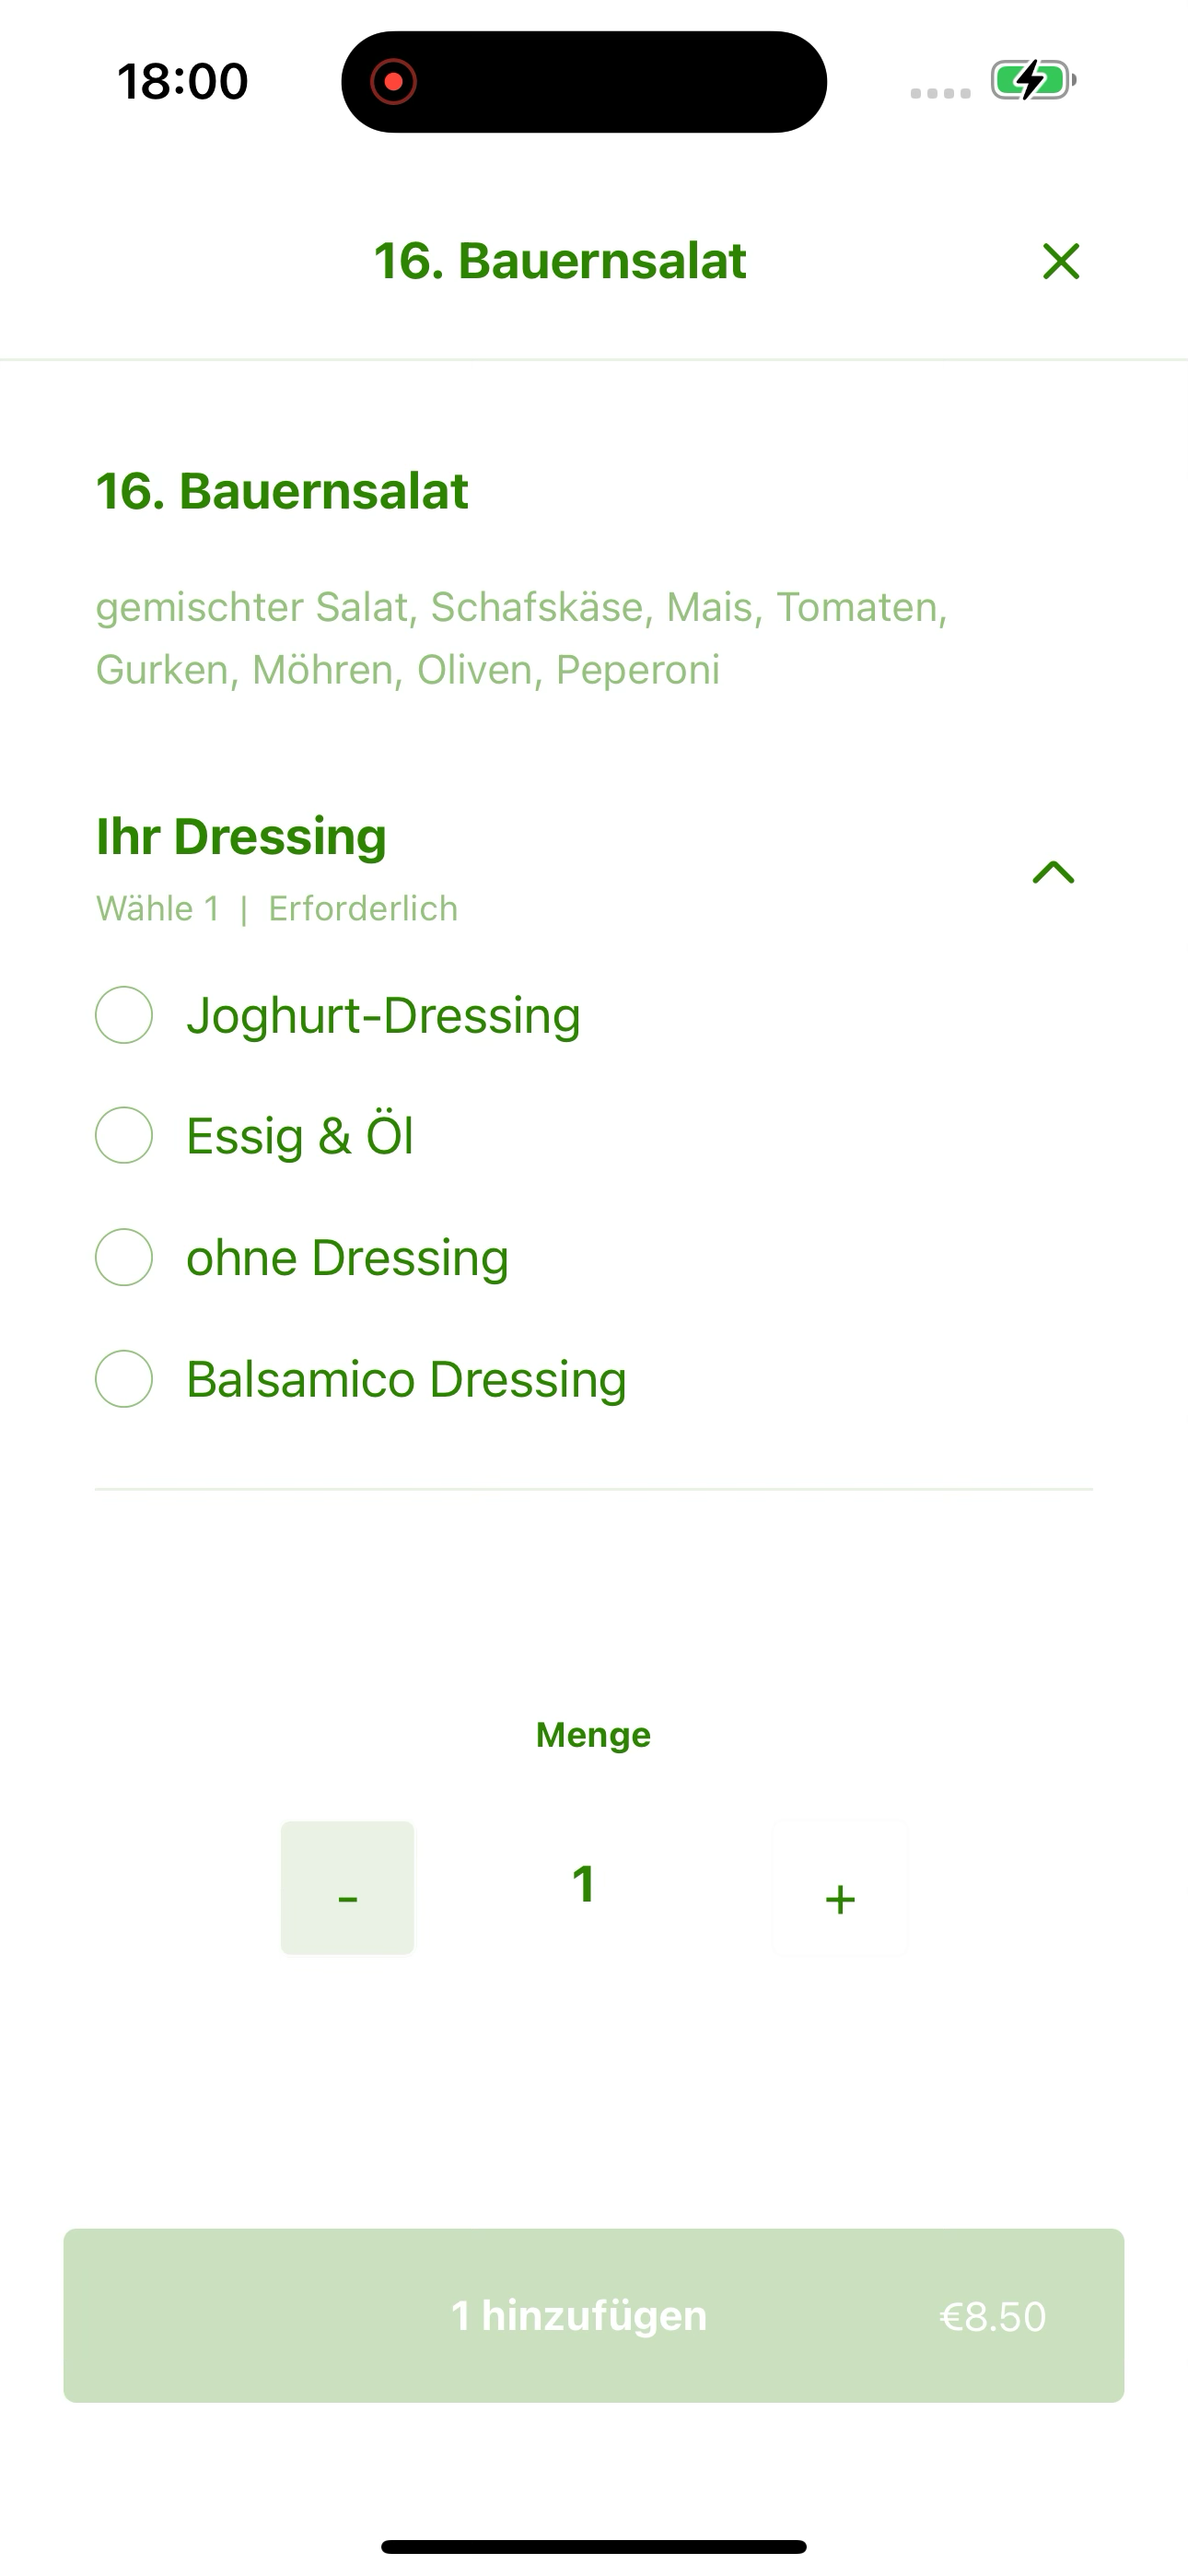This screenshot has width=1188, height=2576.
Task: Decrease quantity with the minus button
Action: (x=347, y=1888)
